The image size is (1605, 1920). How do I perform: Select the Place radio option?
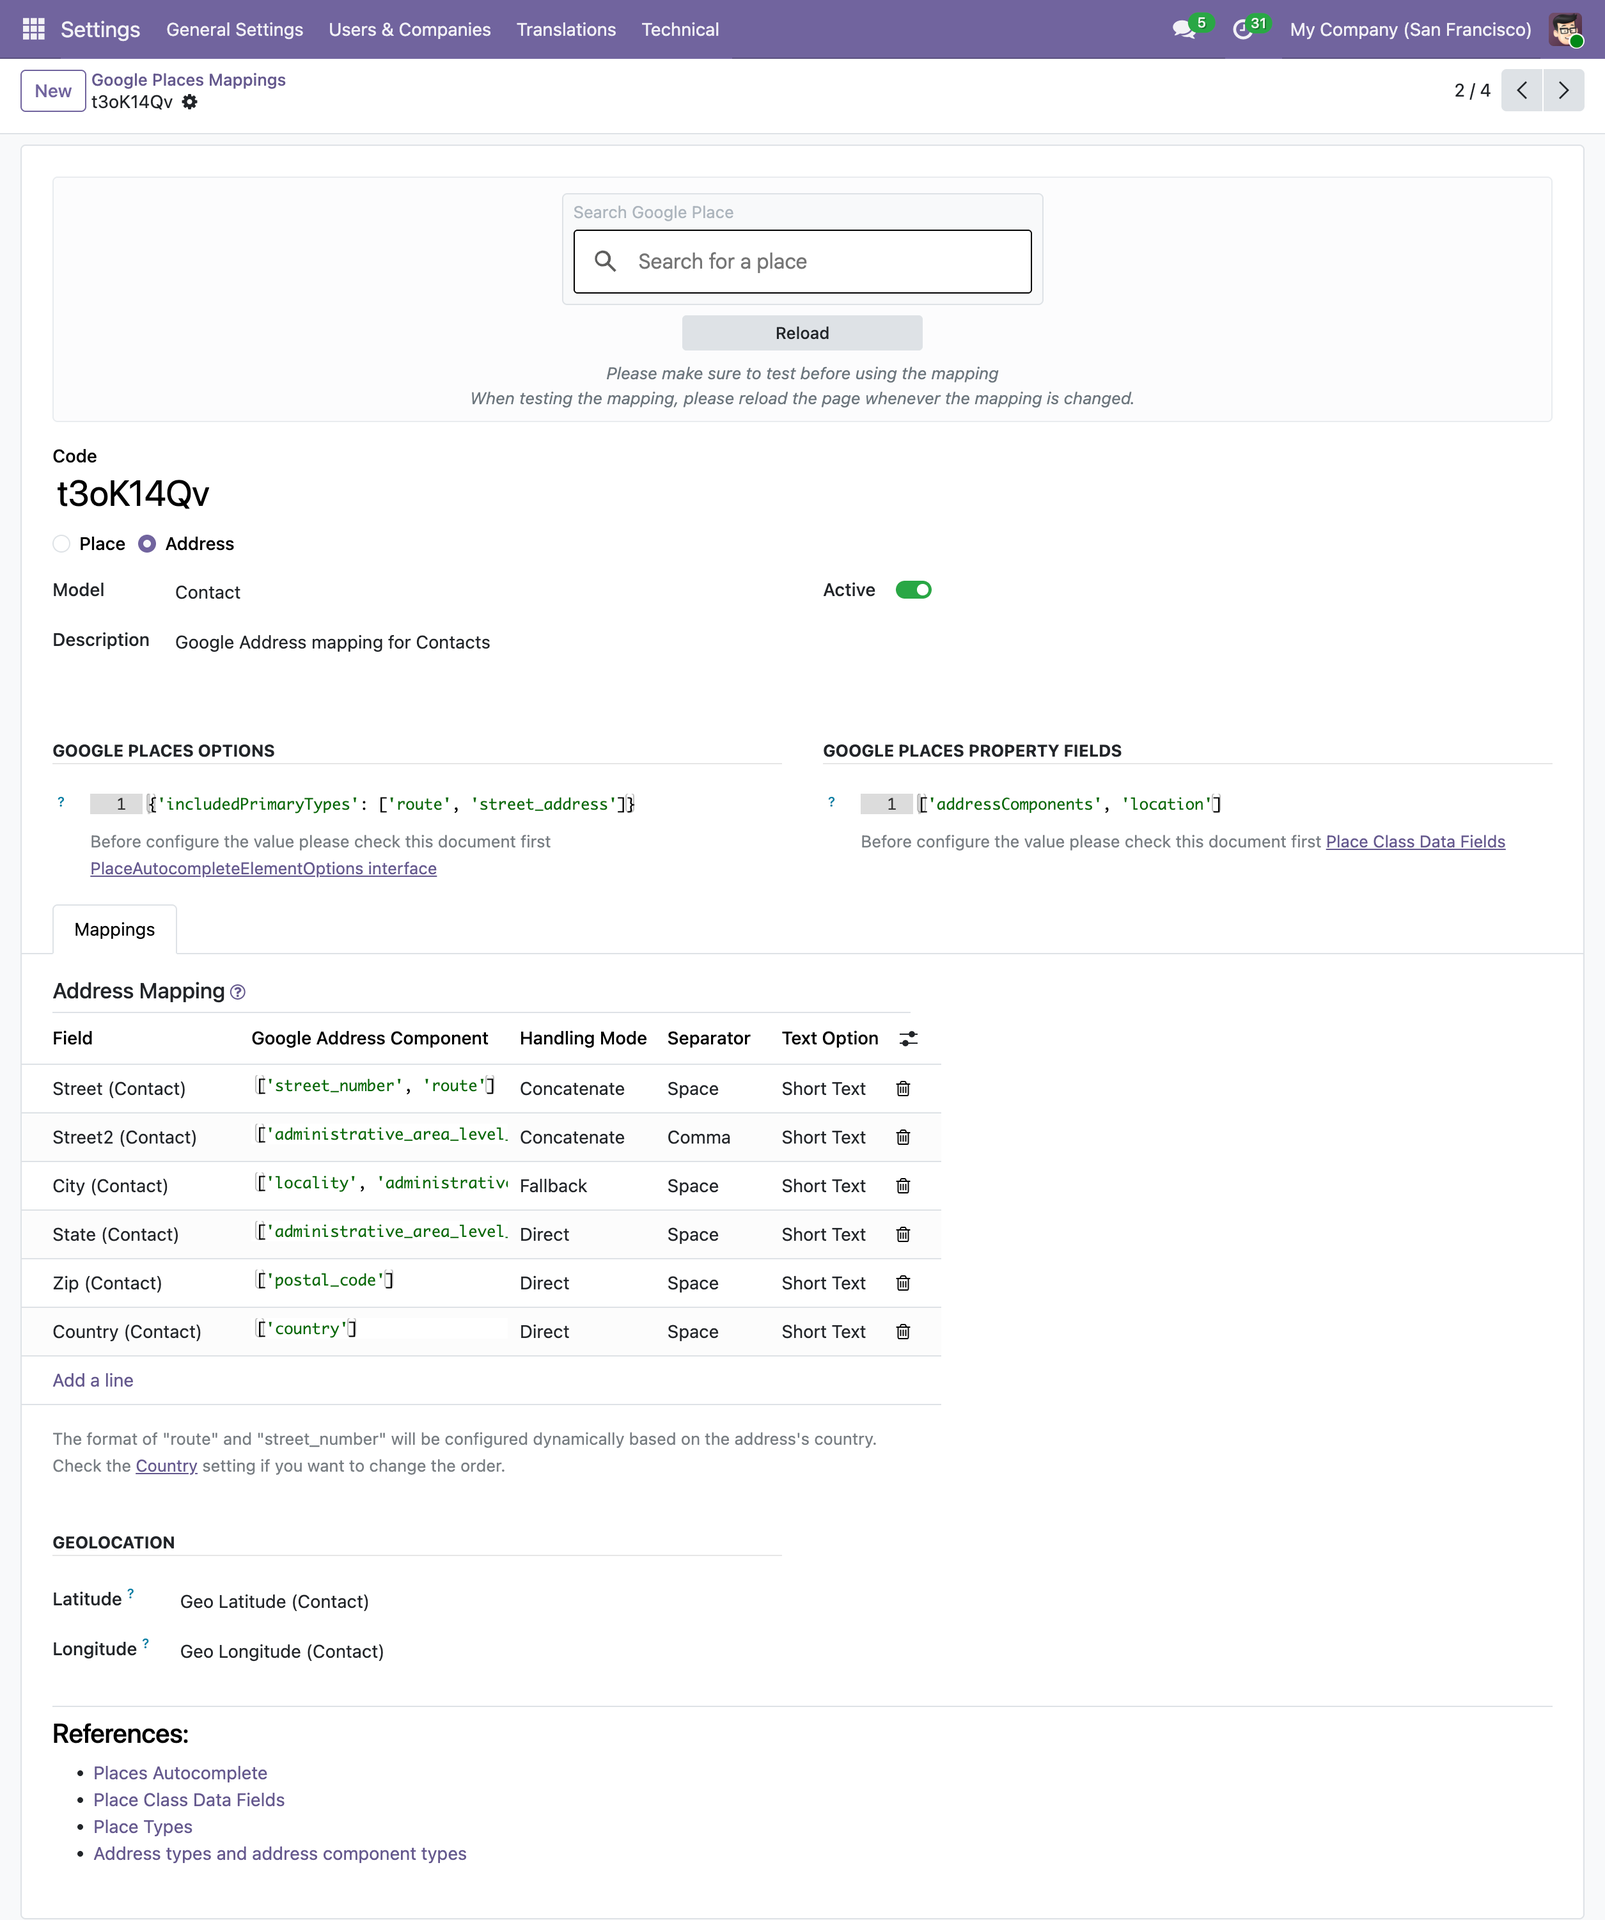(62, 544)
